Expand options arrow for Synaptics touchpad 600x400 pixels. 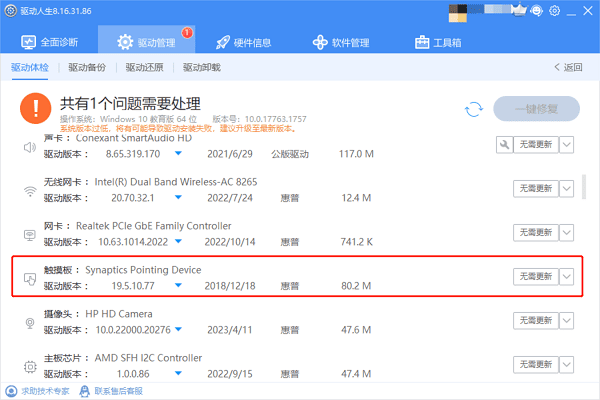coord(566,277)
